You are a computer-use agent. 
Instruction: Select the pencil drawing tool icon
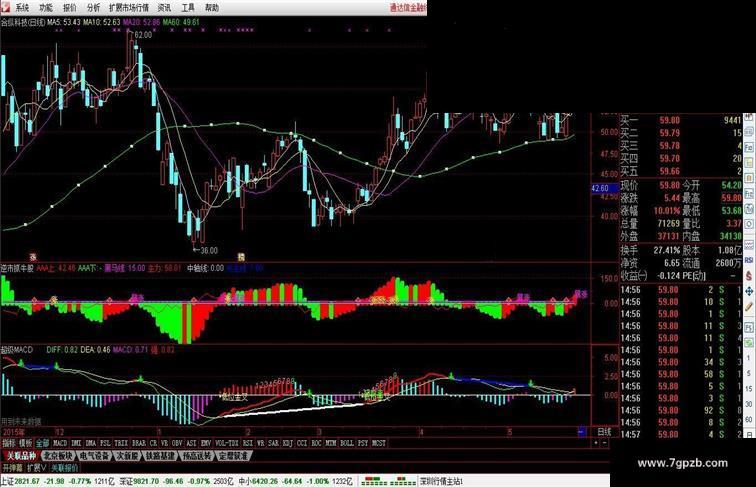(749, 306)
